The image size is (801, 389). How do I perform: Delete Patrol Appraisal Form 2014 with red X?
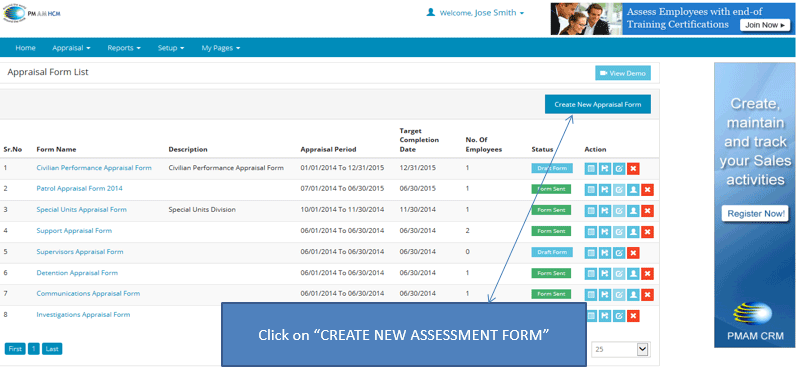point(648,190)
